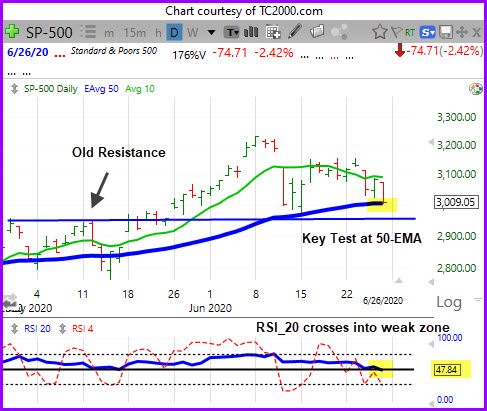Open the color wheel chart settings icon
487x411 pixels.
[x=476, y=89]
